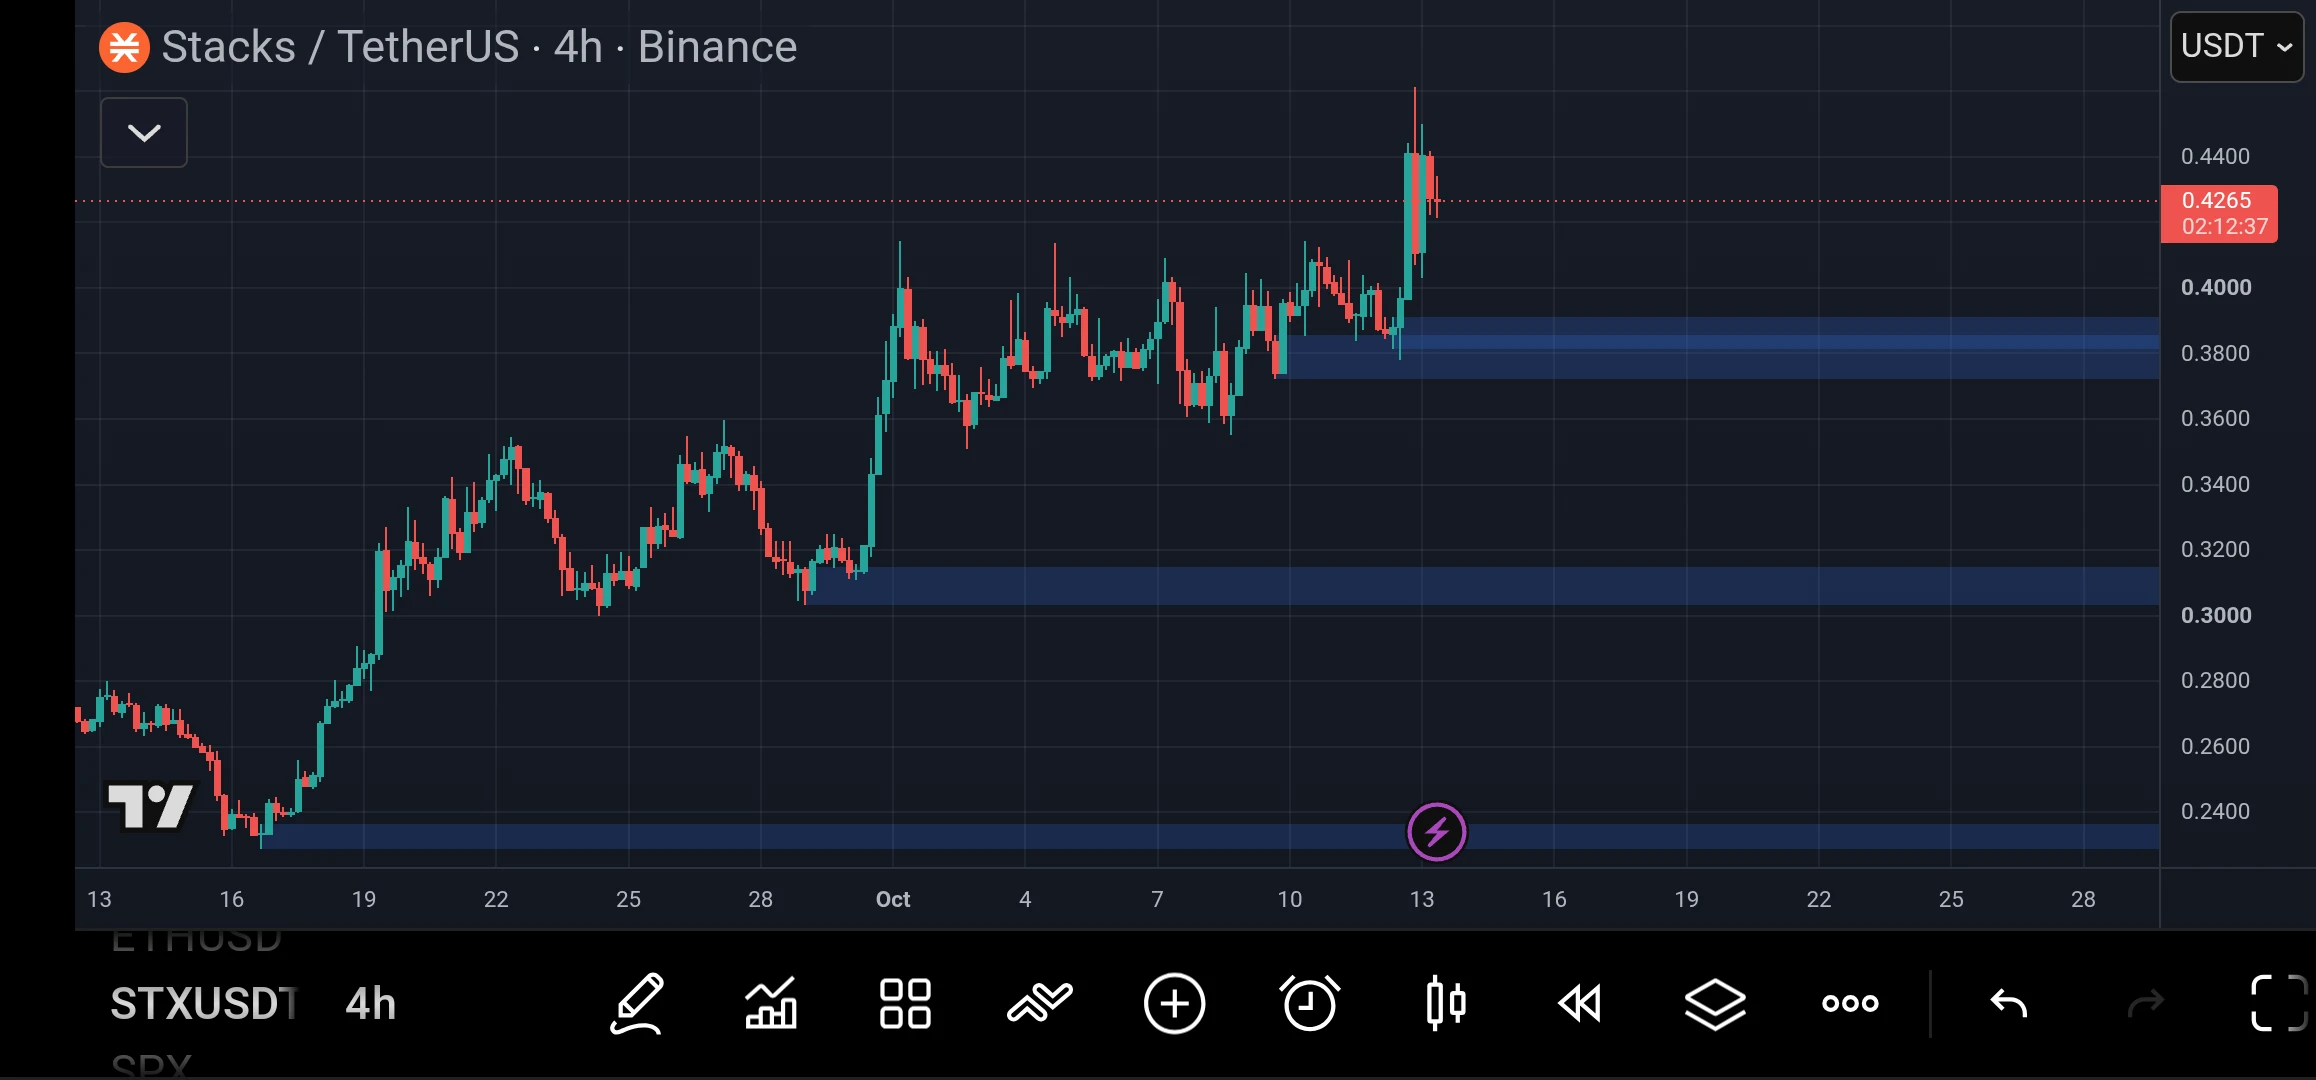2316x1080 pixels.
Task: Change chart type with candlestick icon
Action: coord(1446,1003)
